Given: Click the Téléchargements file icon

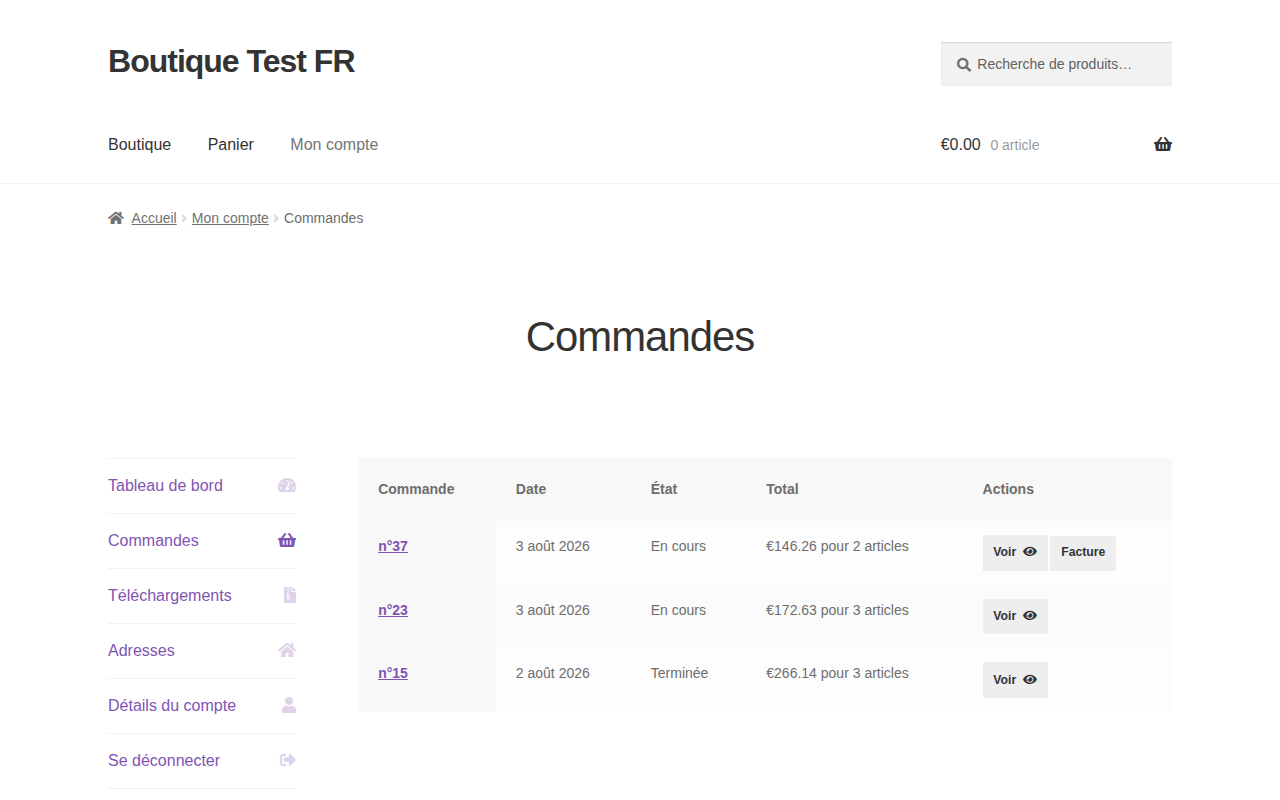Looking at the screenshot, I should (x=290, y=596).
